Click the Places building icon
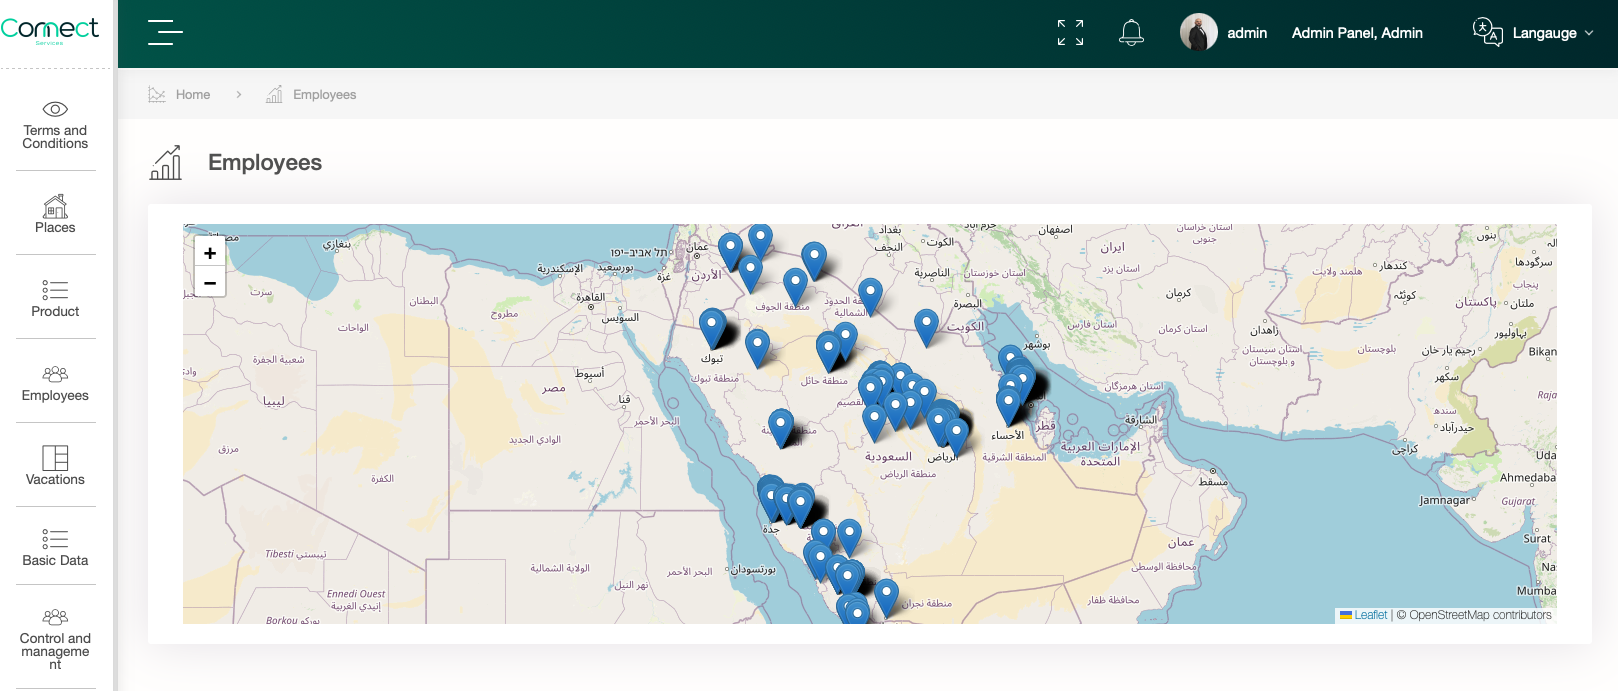 (x=55, y=206)
